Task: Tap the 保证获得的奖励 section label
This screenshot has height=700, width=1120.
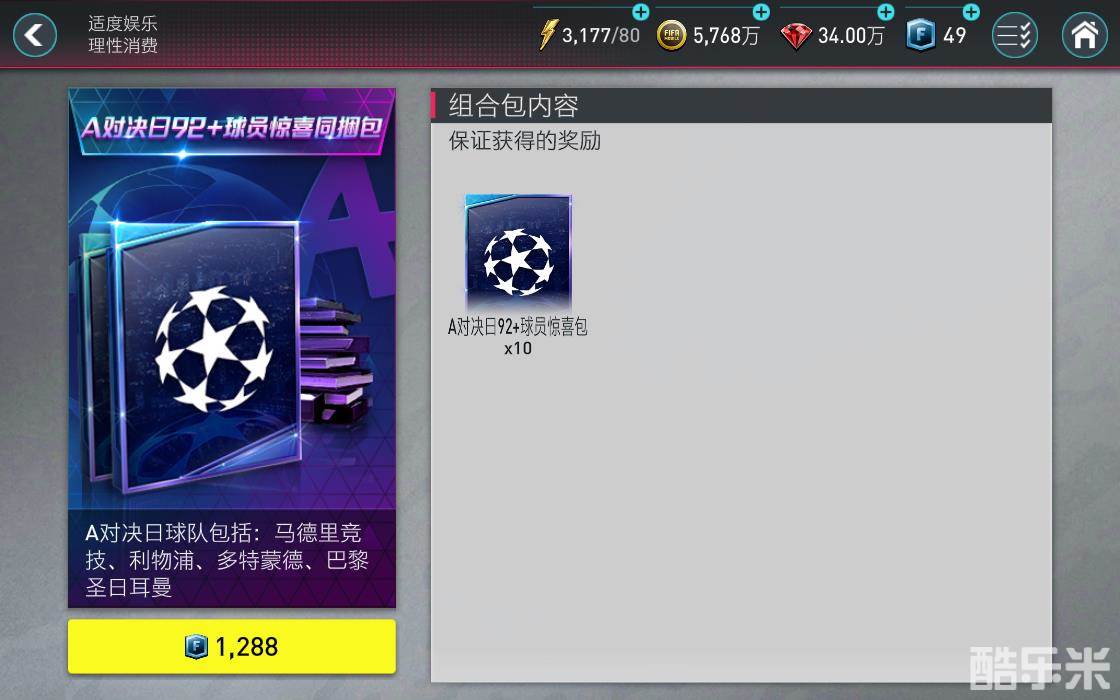Action: (524, 141)
